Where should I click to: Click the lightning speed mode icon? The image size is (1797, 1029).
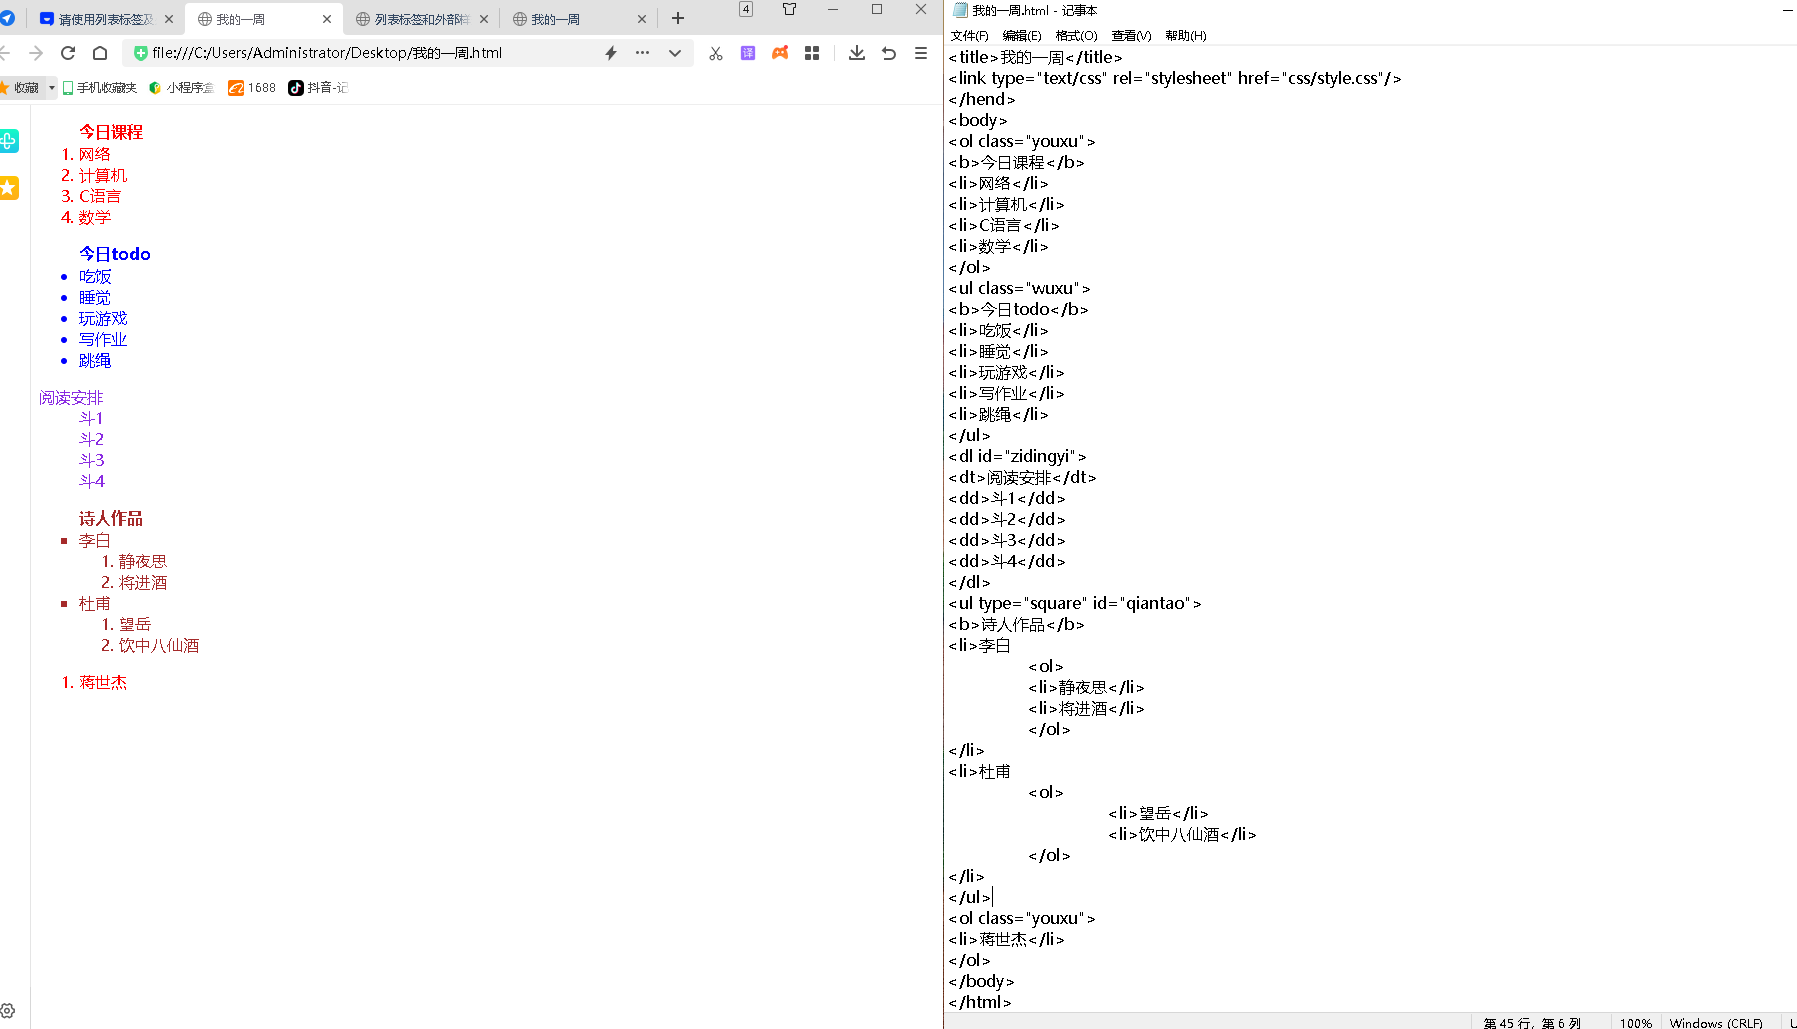click(611, 53)
